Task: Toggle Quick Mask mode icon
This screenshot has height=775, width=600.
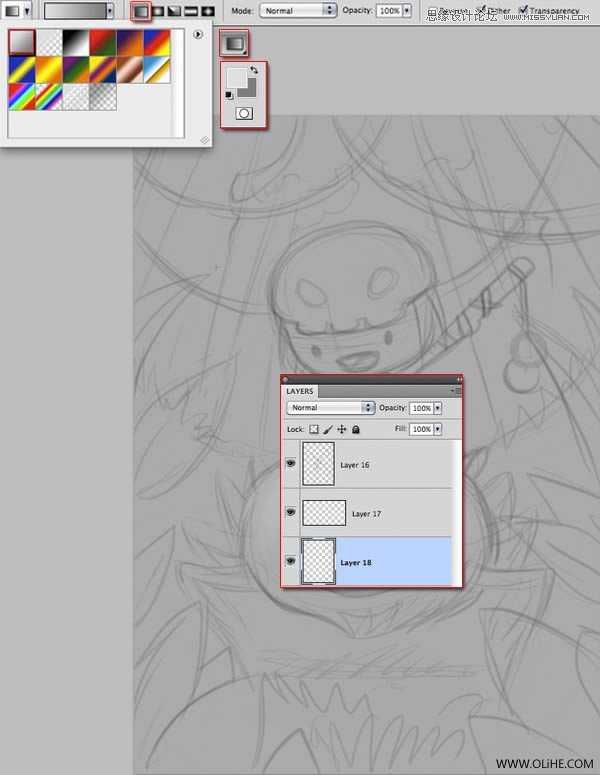Action: (x=242, y=114)
